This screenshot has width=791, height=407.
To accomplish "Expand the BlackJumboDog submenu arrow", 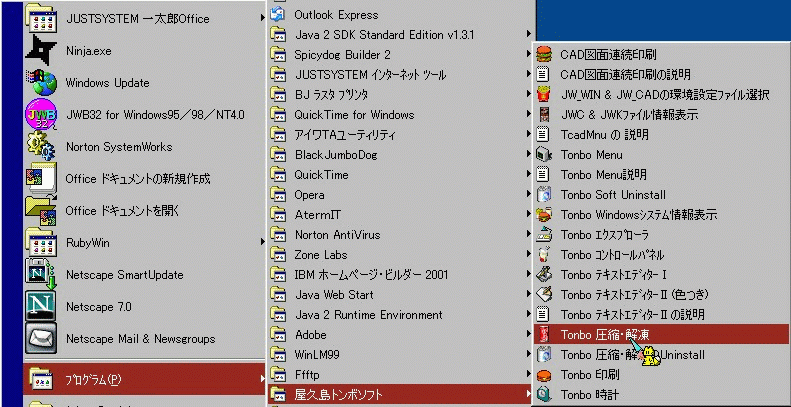I will pyautogui.click(x=528, y=154).
